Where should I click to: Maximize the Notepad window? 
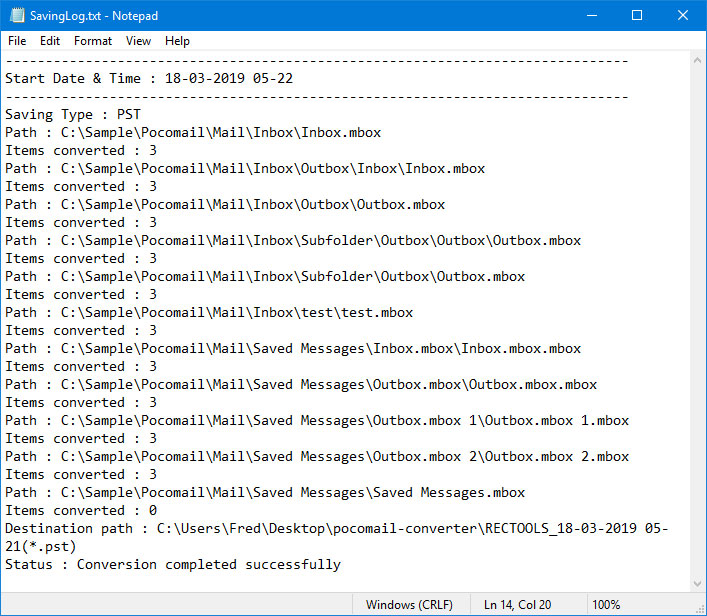637,15
